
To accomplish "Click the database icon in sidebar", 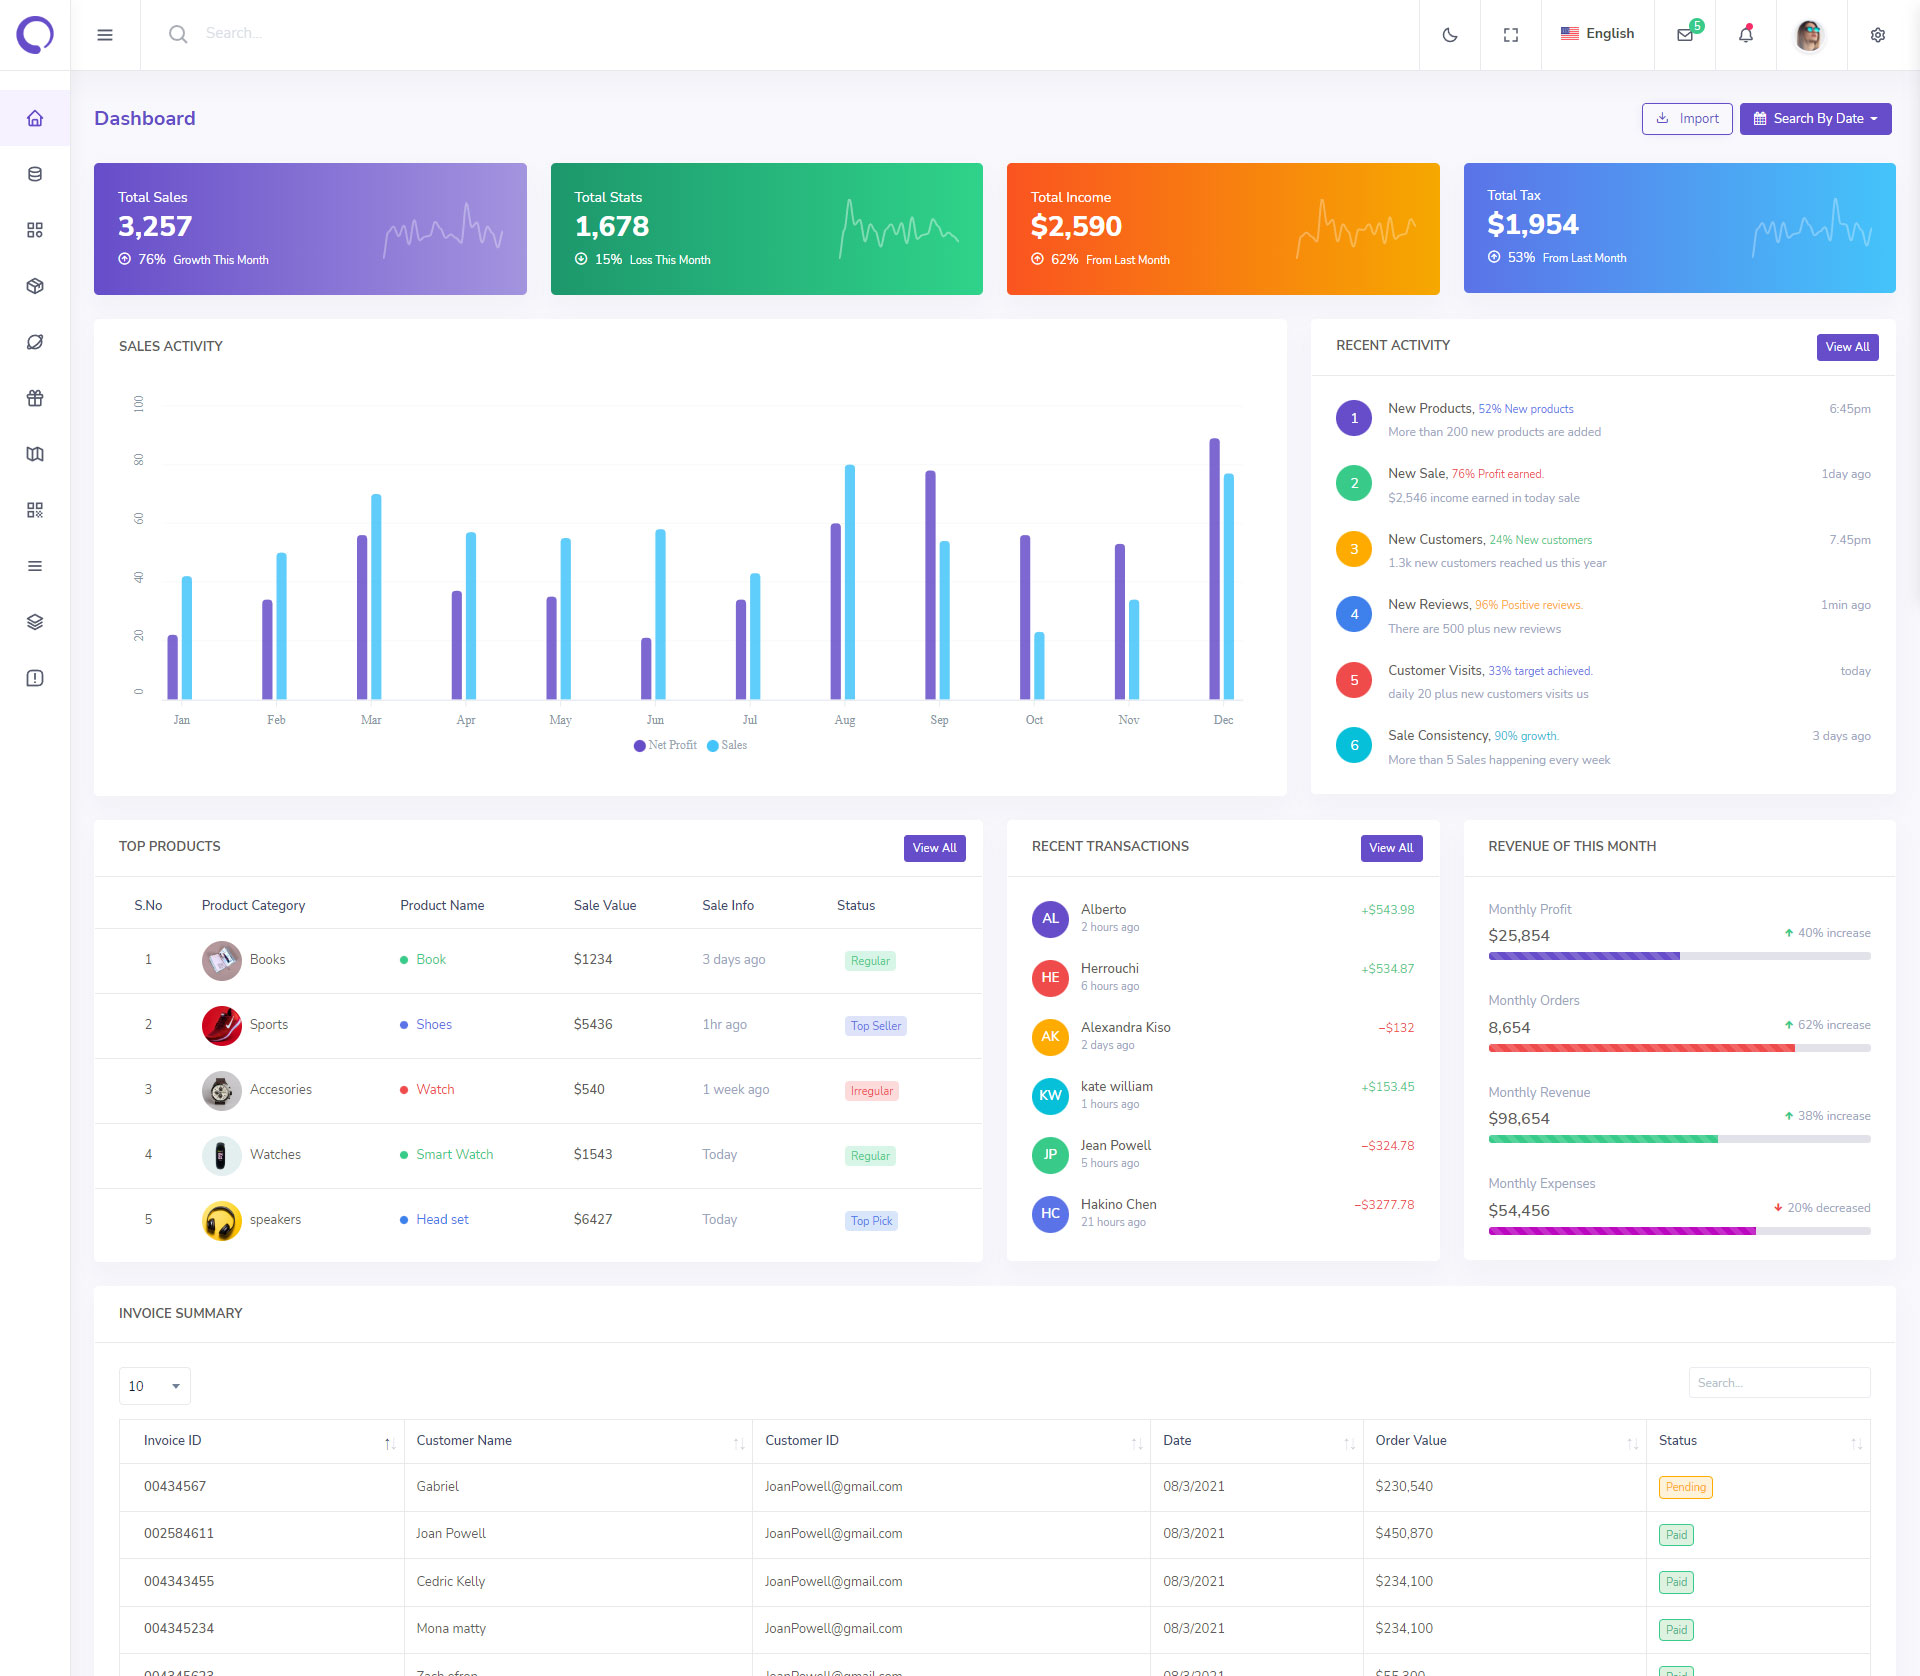I will 35,174.
